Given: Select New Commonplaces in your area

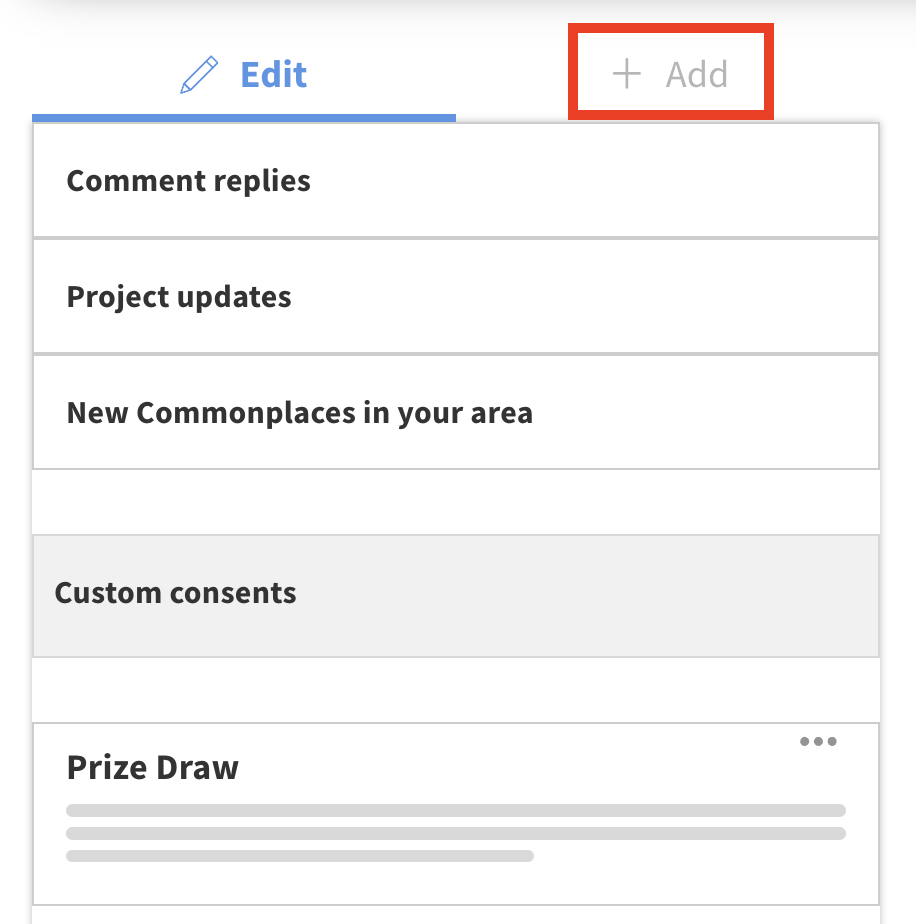Looking at the screenshot, I should 456,412.
